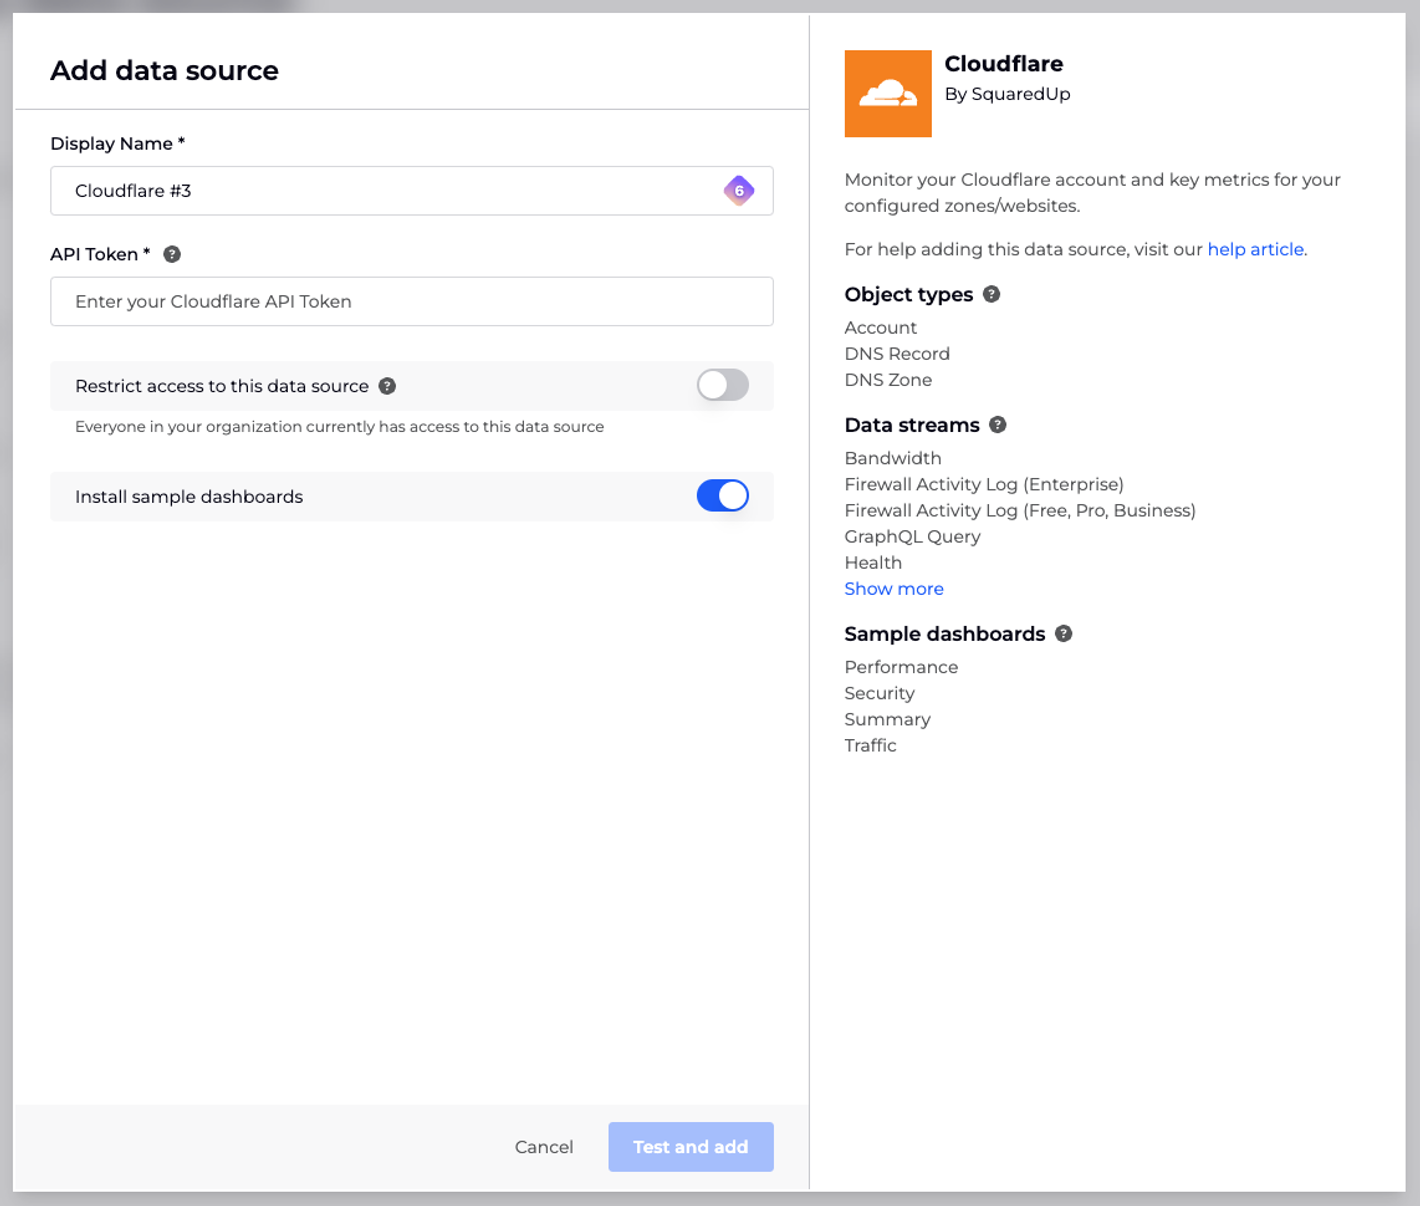Click the Summary sample dashboard
This screenshot has width=1420, height=1206.
pyautogui.click(x=887, y=719)
